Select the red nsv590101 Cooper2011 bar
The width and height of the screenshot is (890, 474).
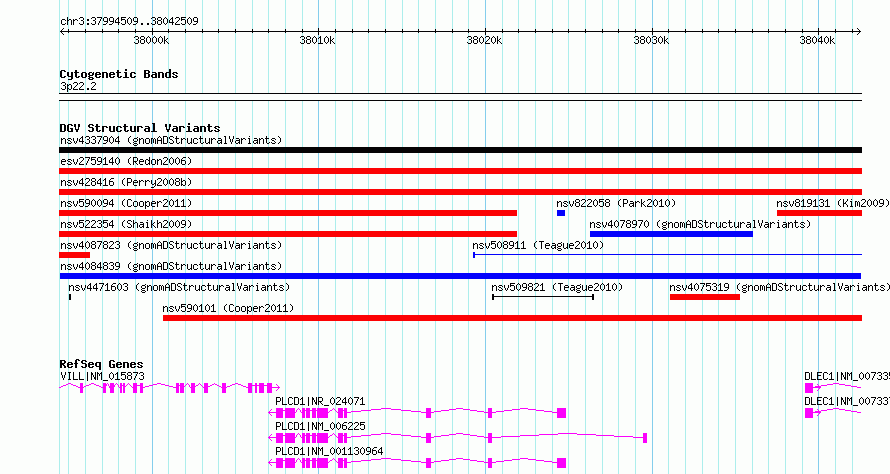click(x=512, y=318)
